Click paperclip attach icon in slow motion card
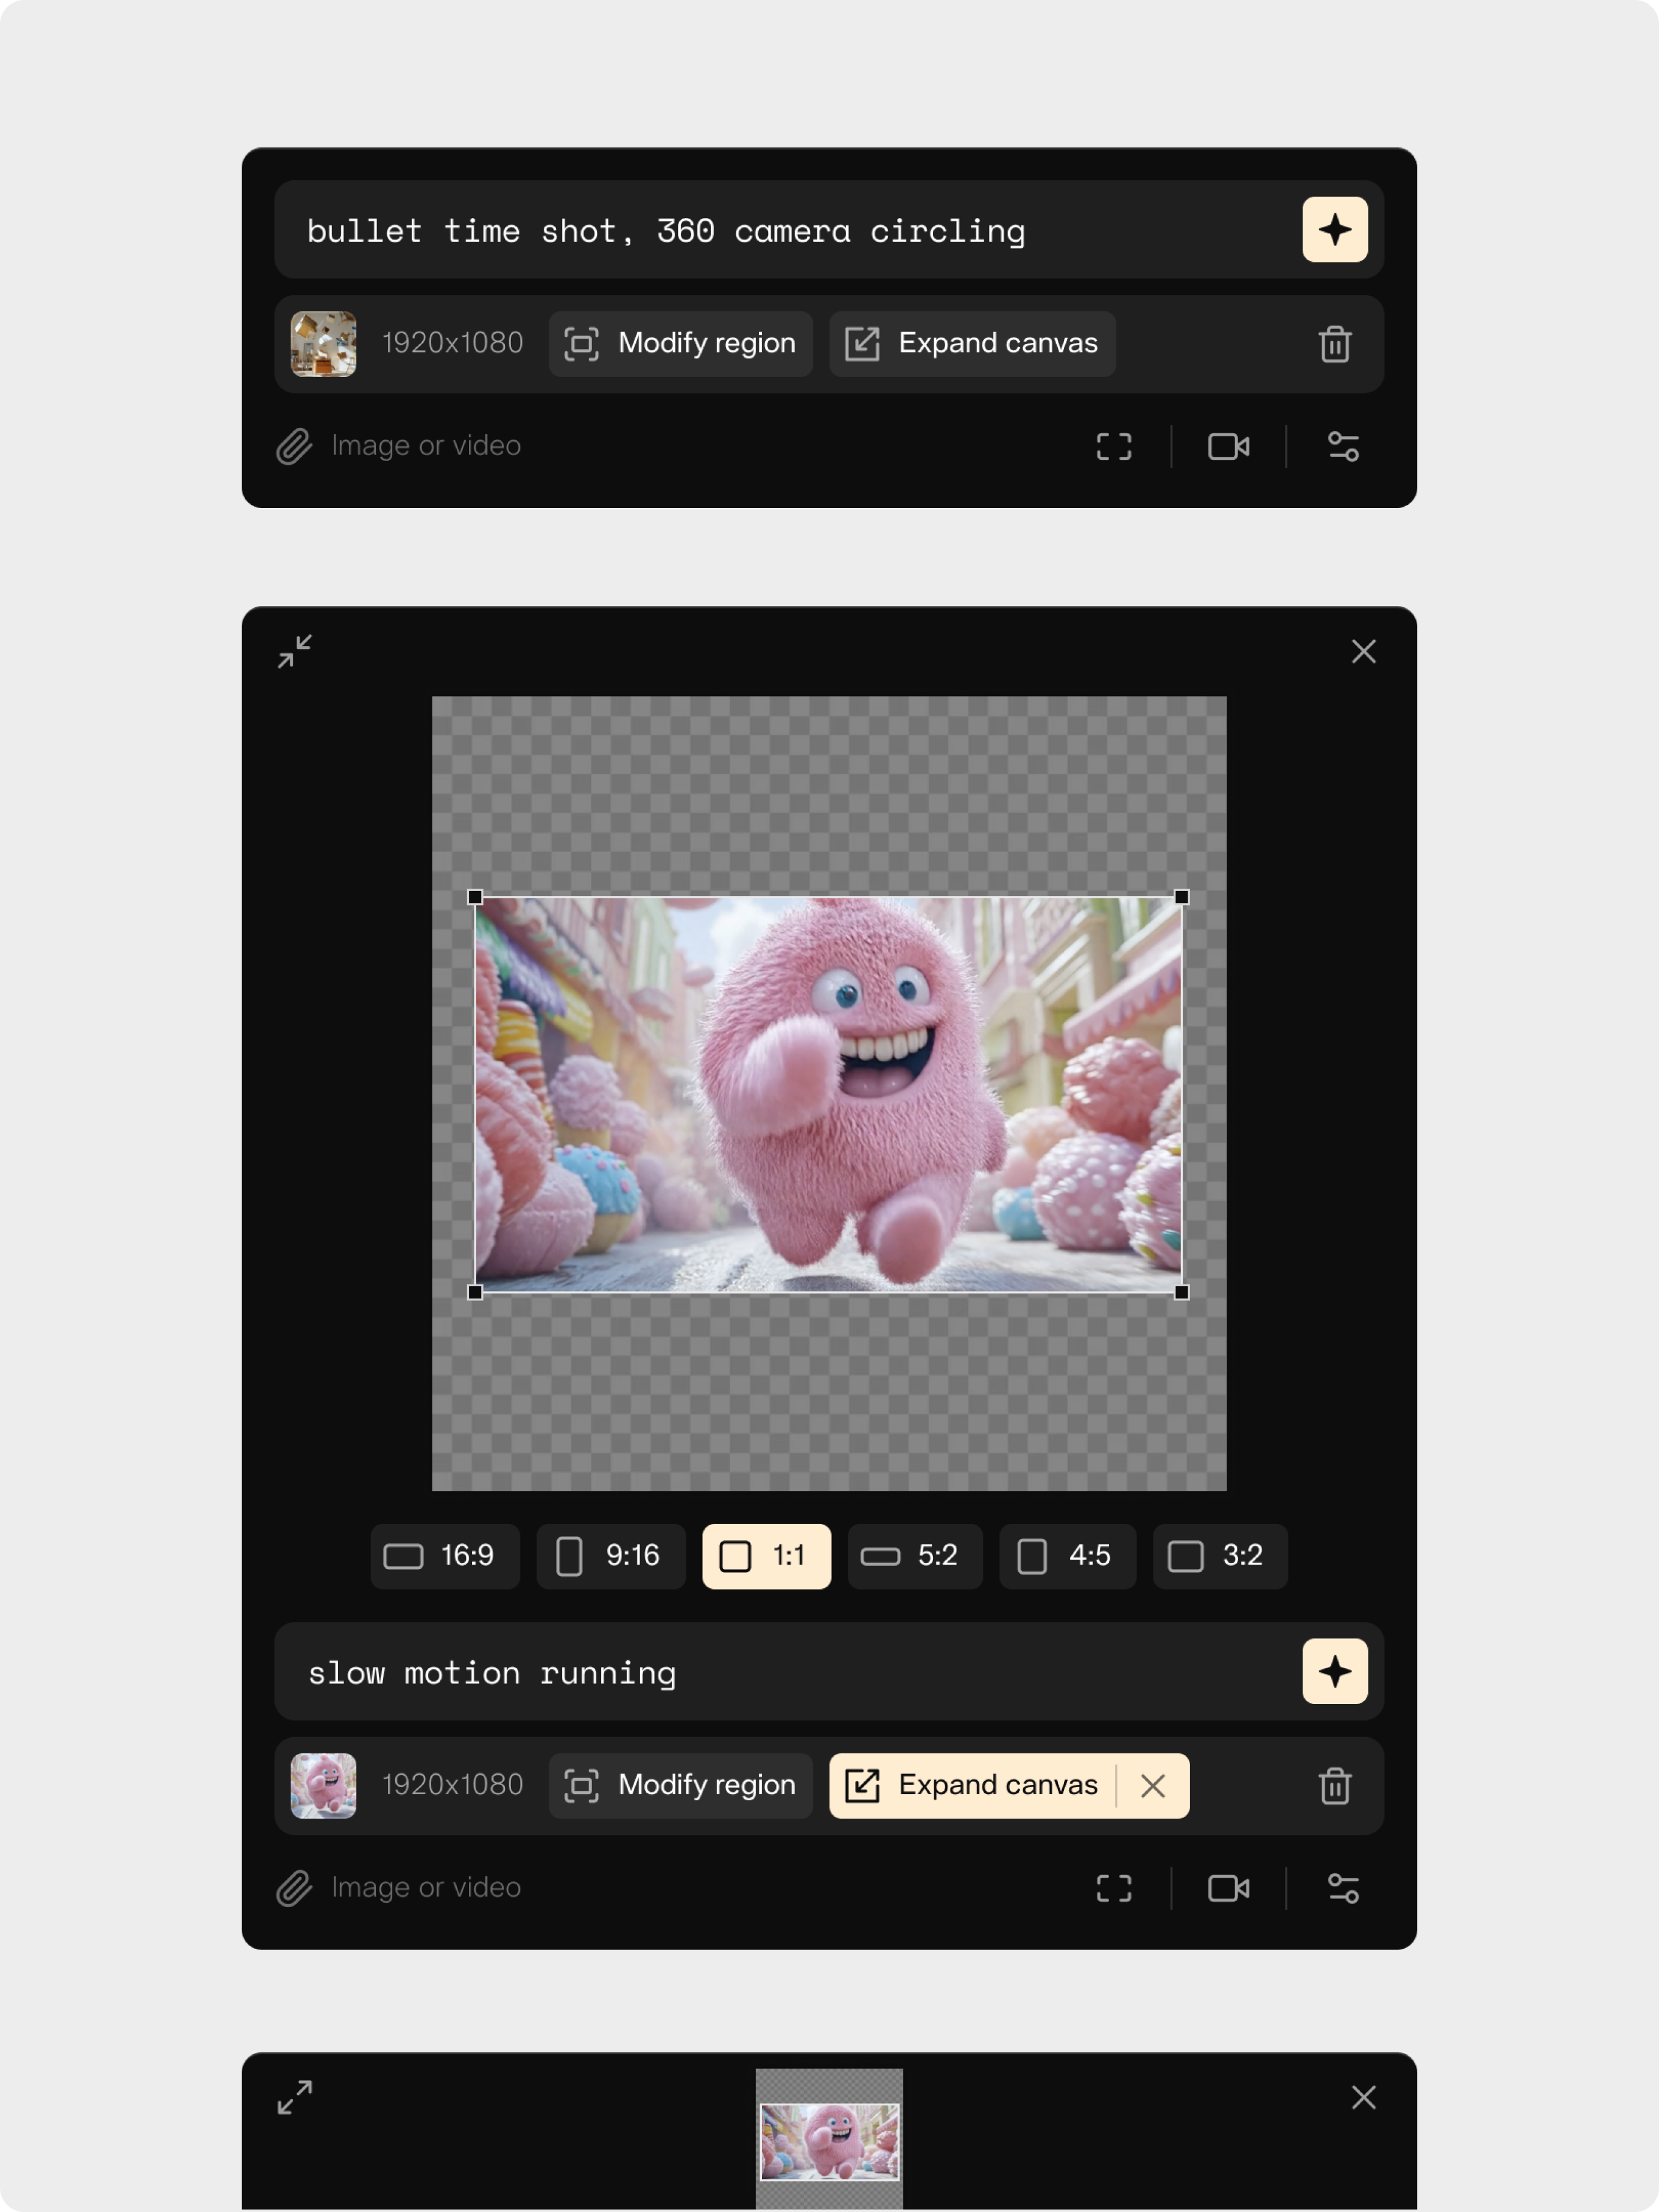 coord(294,1888)
